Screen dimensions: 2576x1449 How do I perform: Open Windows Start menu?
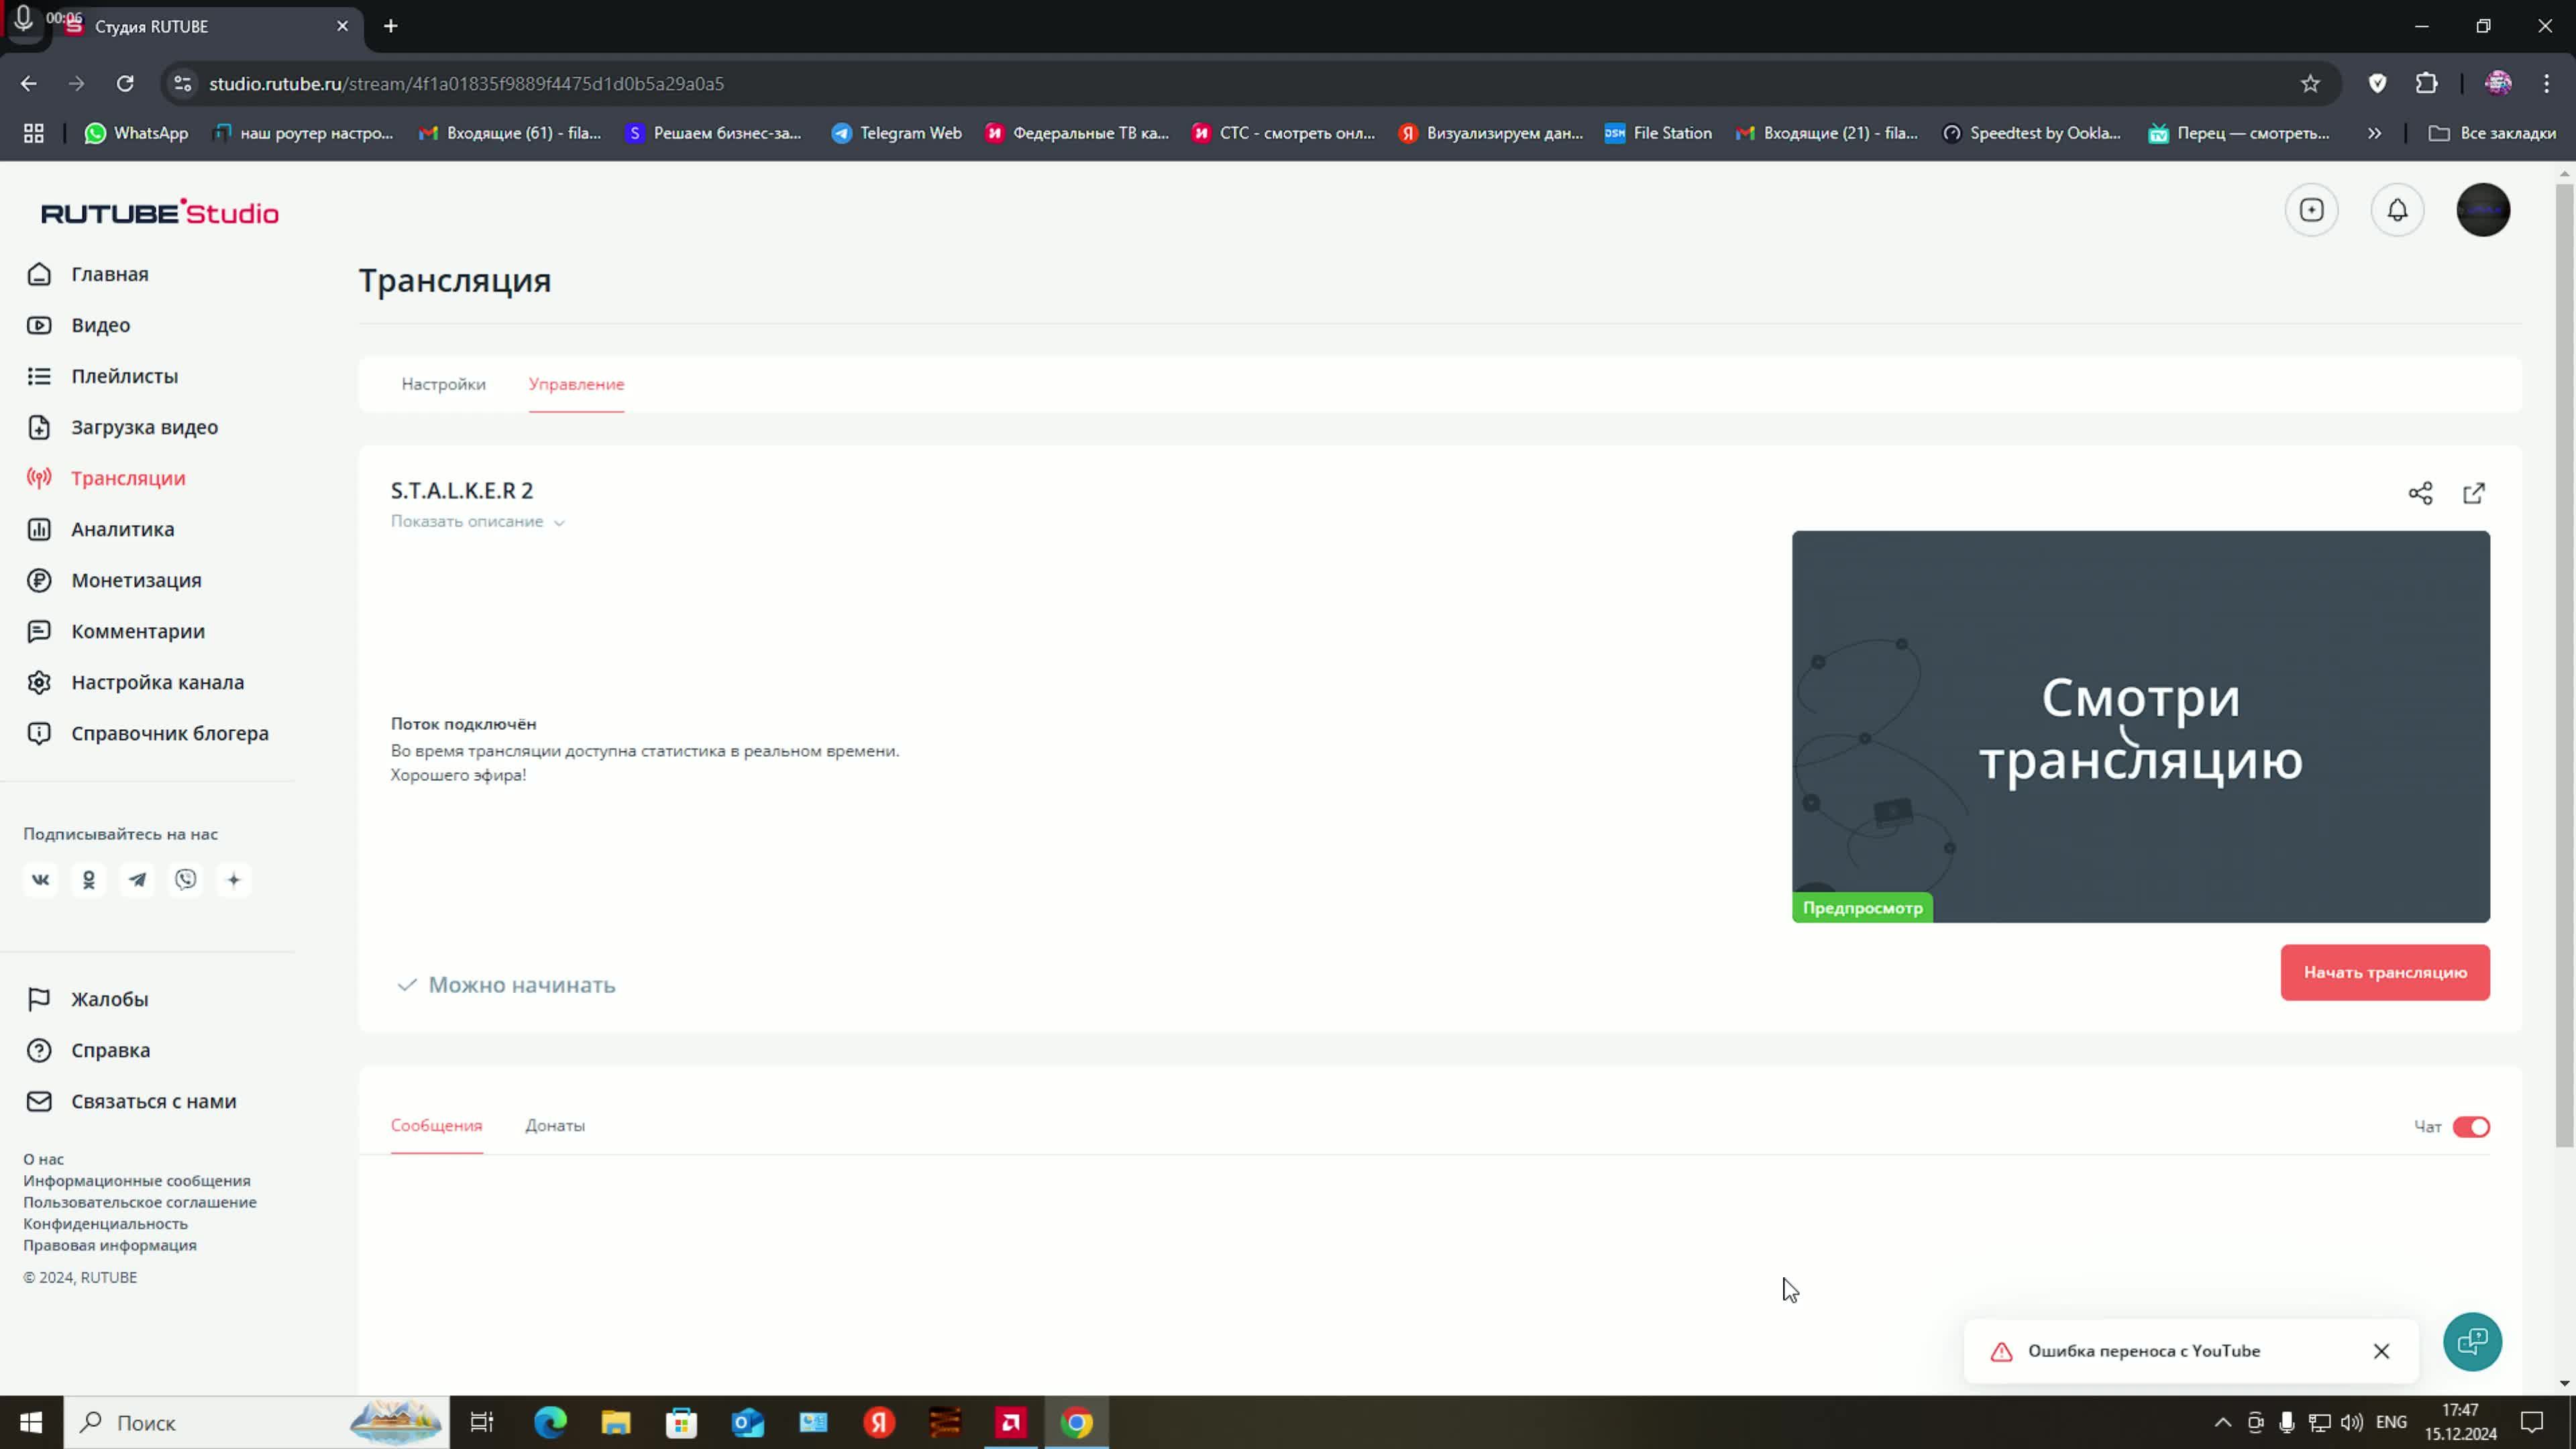pyautogui.click(x=31, y=1422)
